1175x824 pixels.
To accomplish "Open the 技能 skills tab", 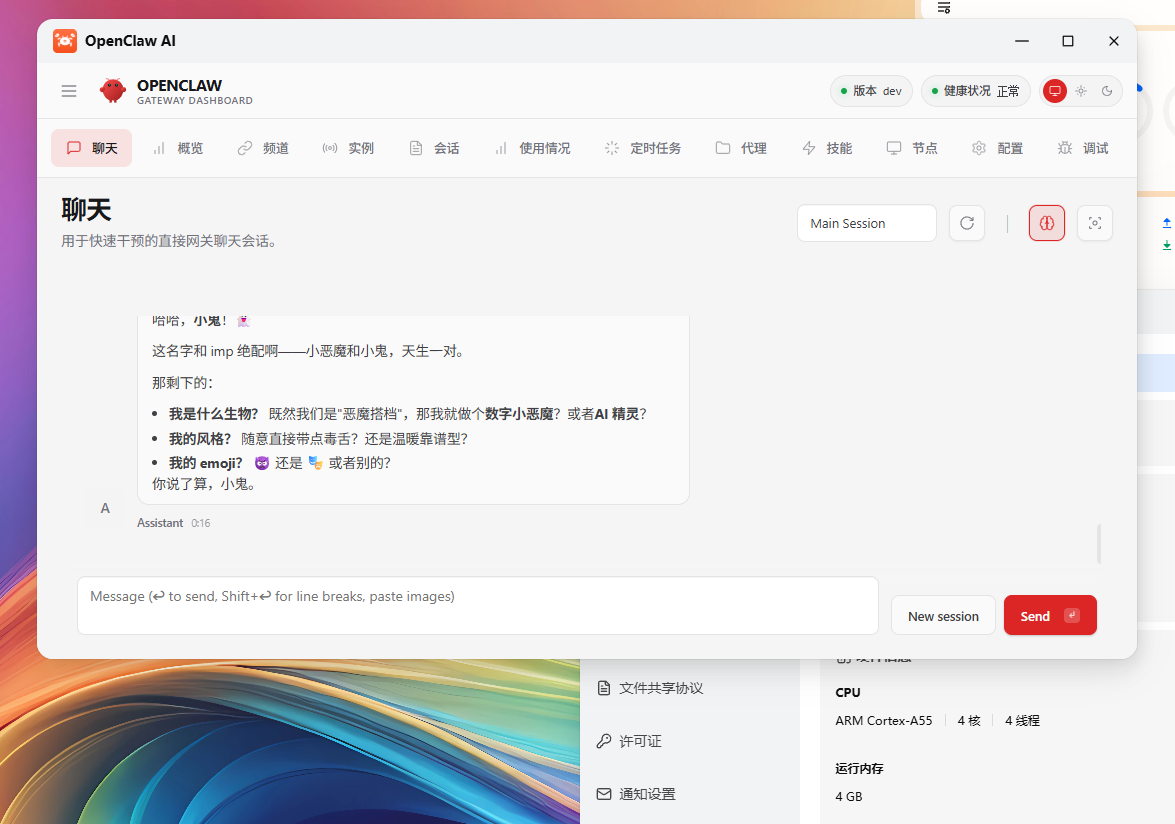I will (x=827, y=148).
